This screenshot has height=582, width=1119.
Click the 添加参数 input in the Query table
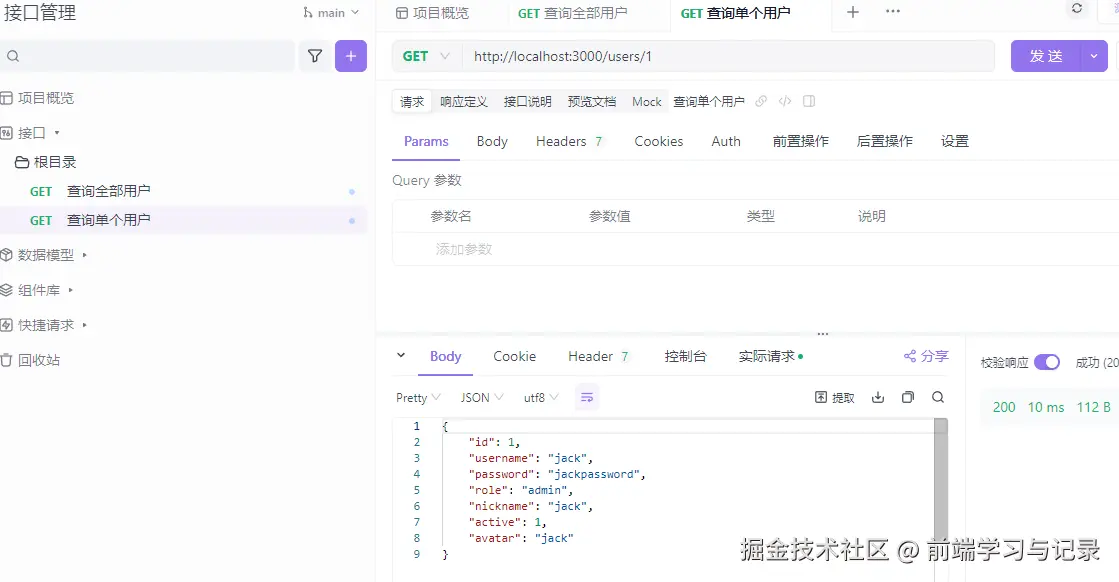tap(464, 250)
